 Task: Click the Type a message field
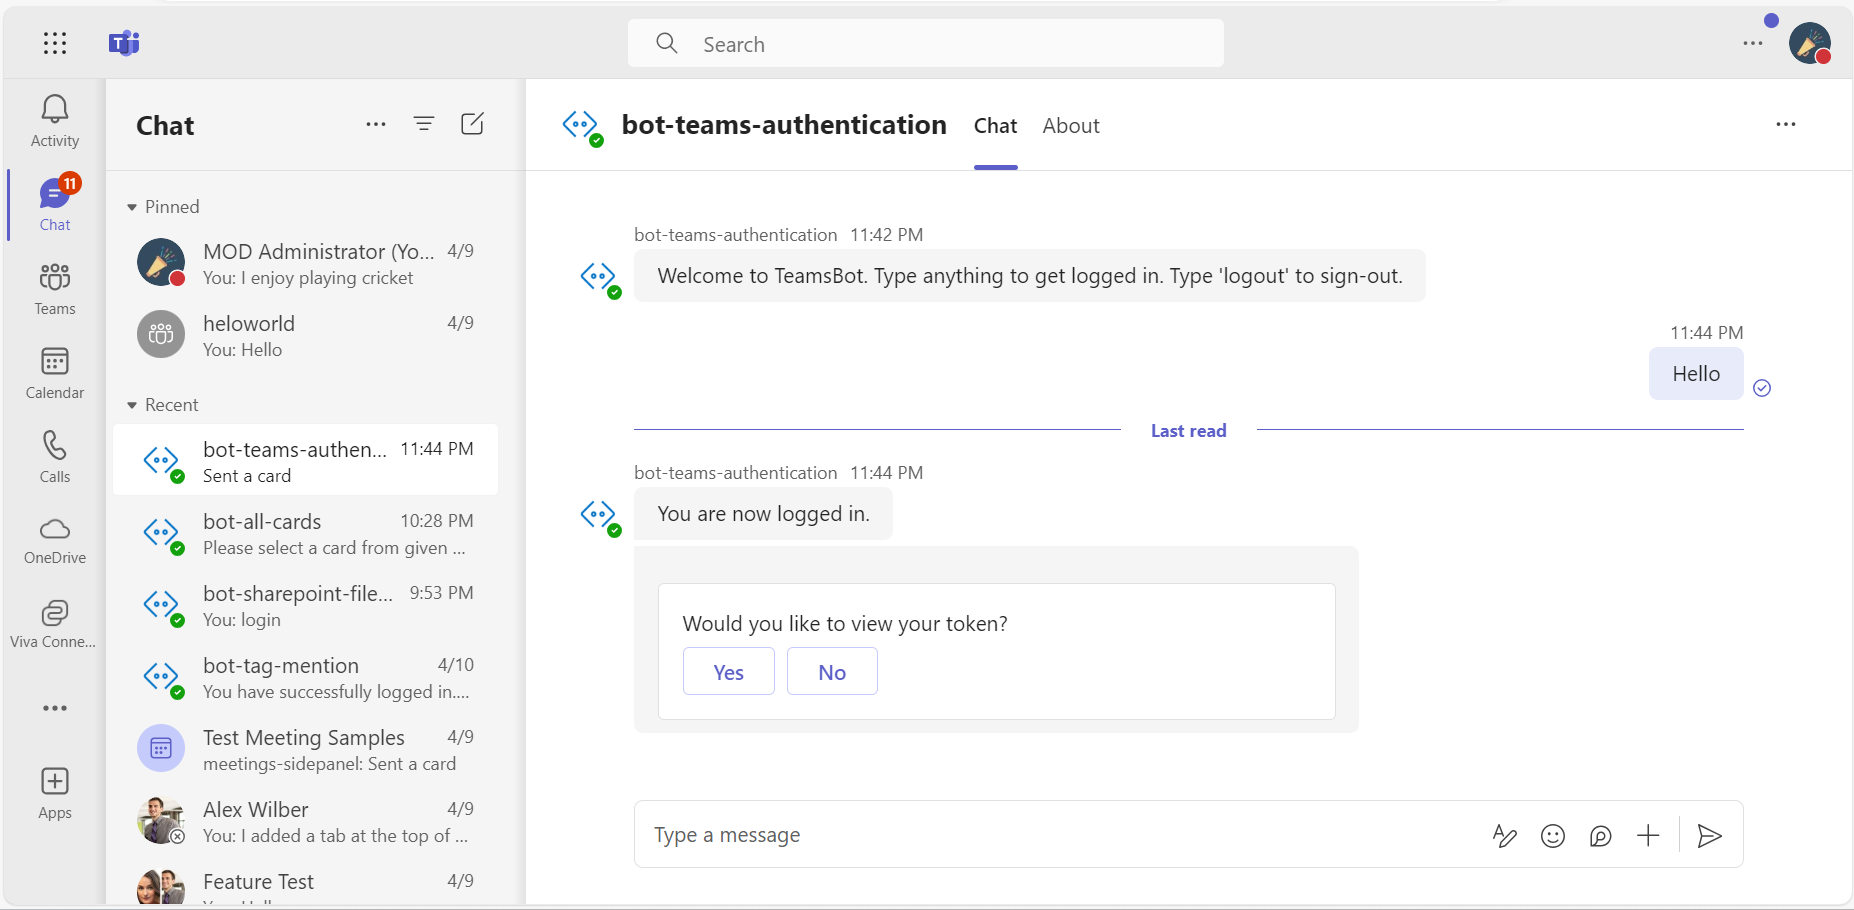[1060, 834]
